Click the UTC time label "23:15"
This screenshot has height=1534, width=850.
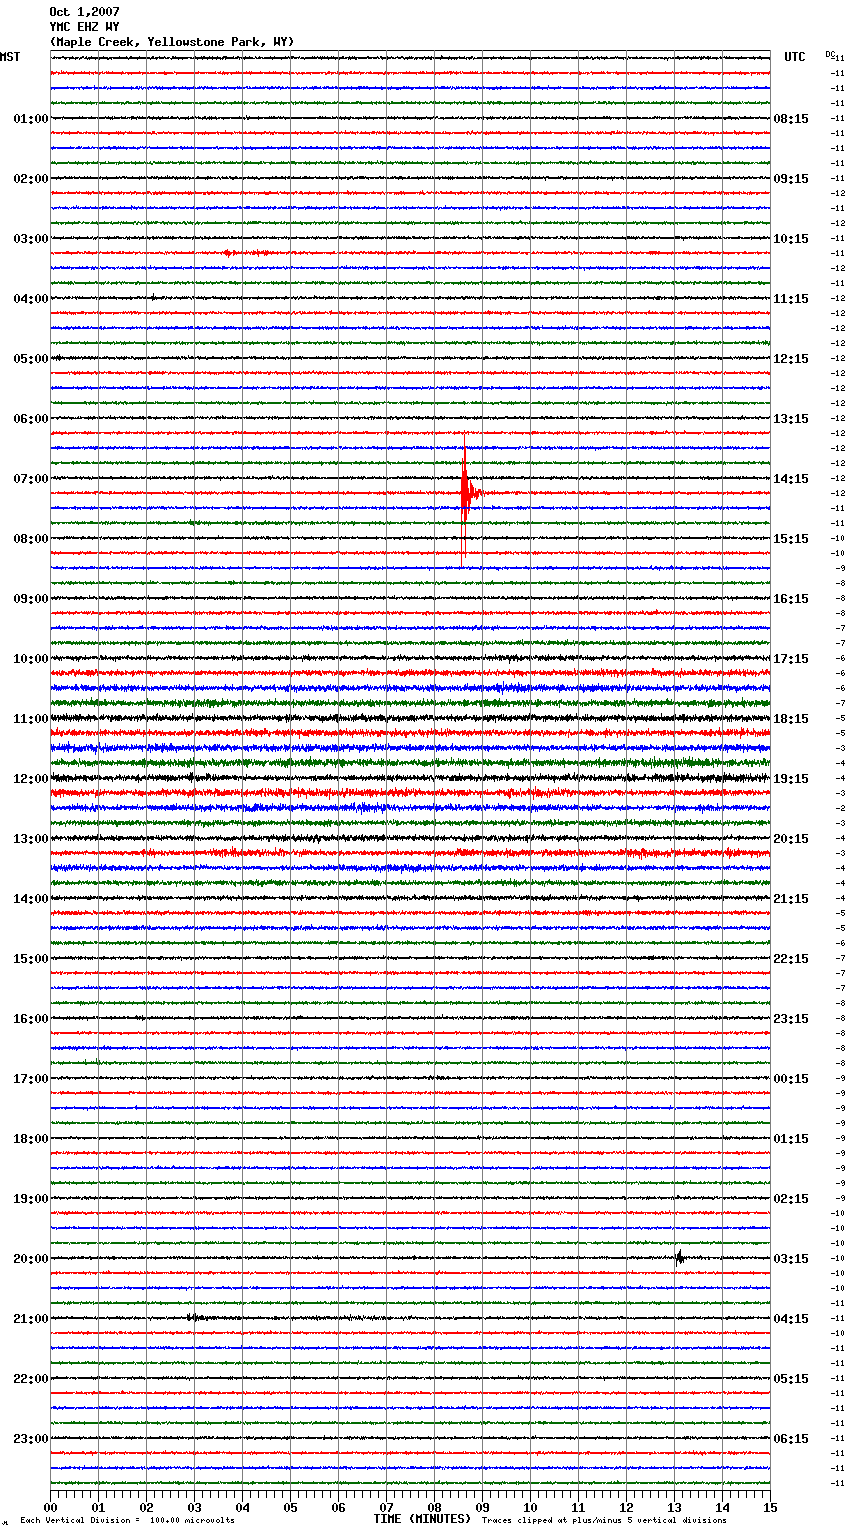click(x=791, y=1019)
